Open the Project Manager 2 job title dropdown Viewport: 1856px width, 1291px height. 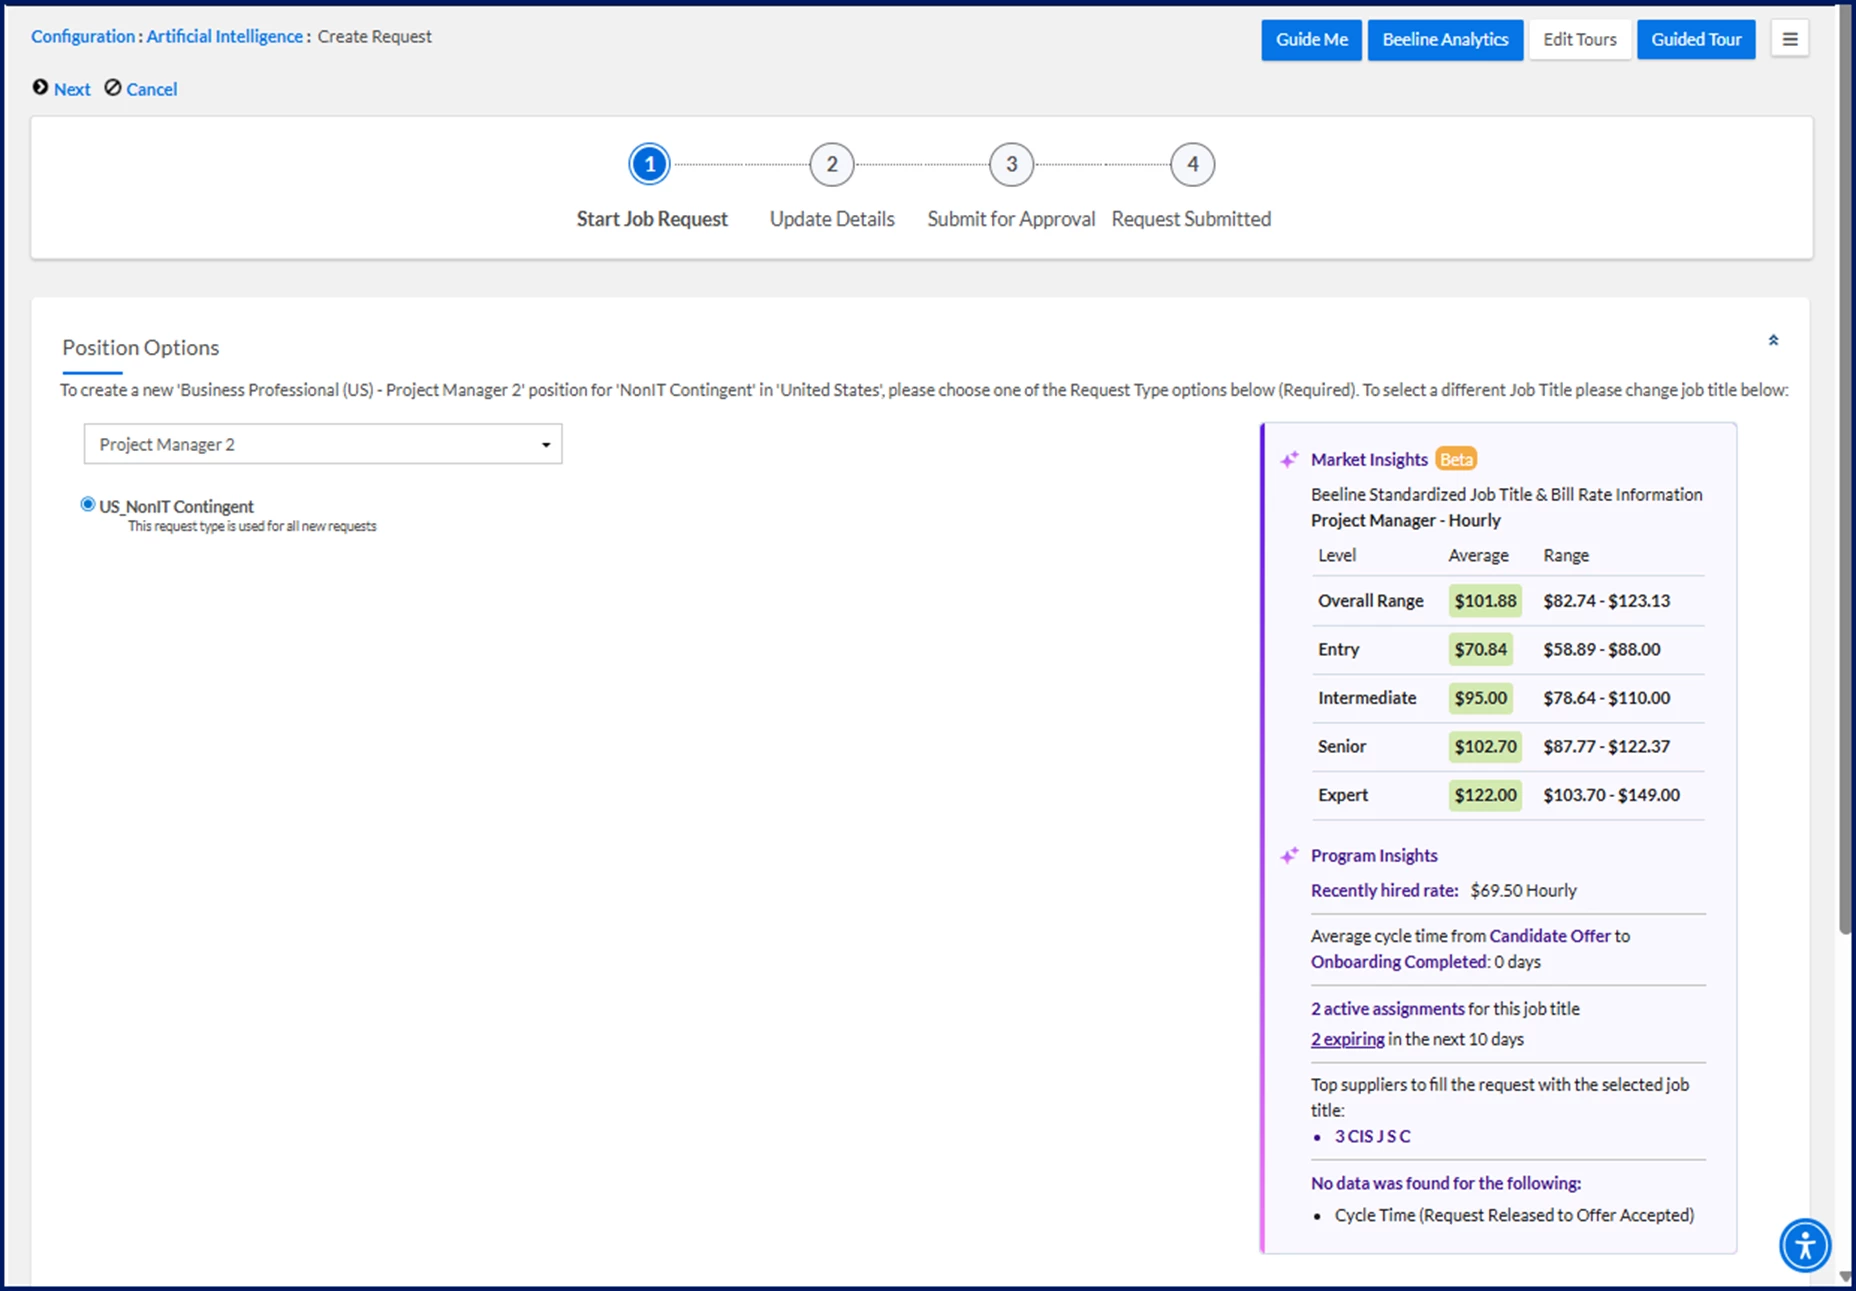[323, 444]
